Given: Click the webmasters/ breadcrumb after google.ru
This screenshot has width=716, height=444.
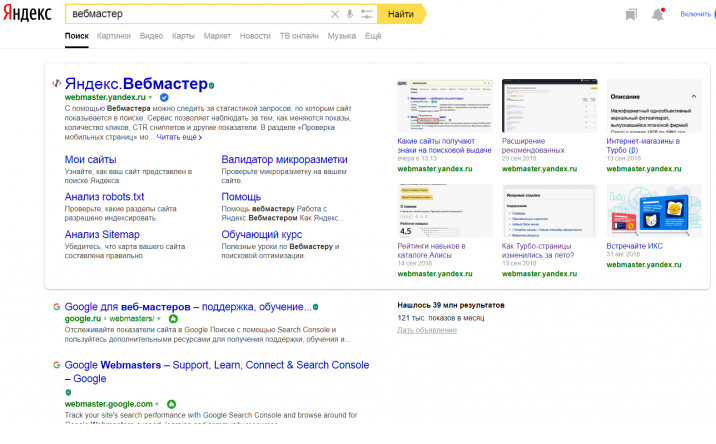Looking at the screenshot, I should coord(132,319).
